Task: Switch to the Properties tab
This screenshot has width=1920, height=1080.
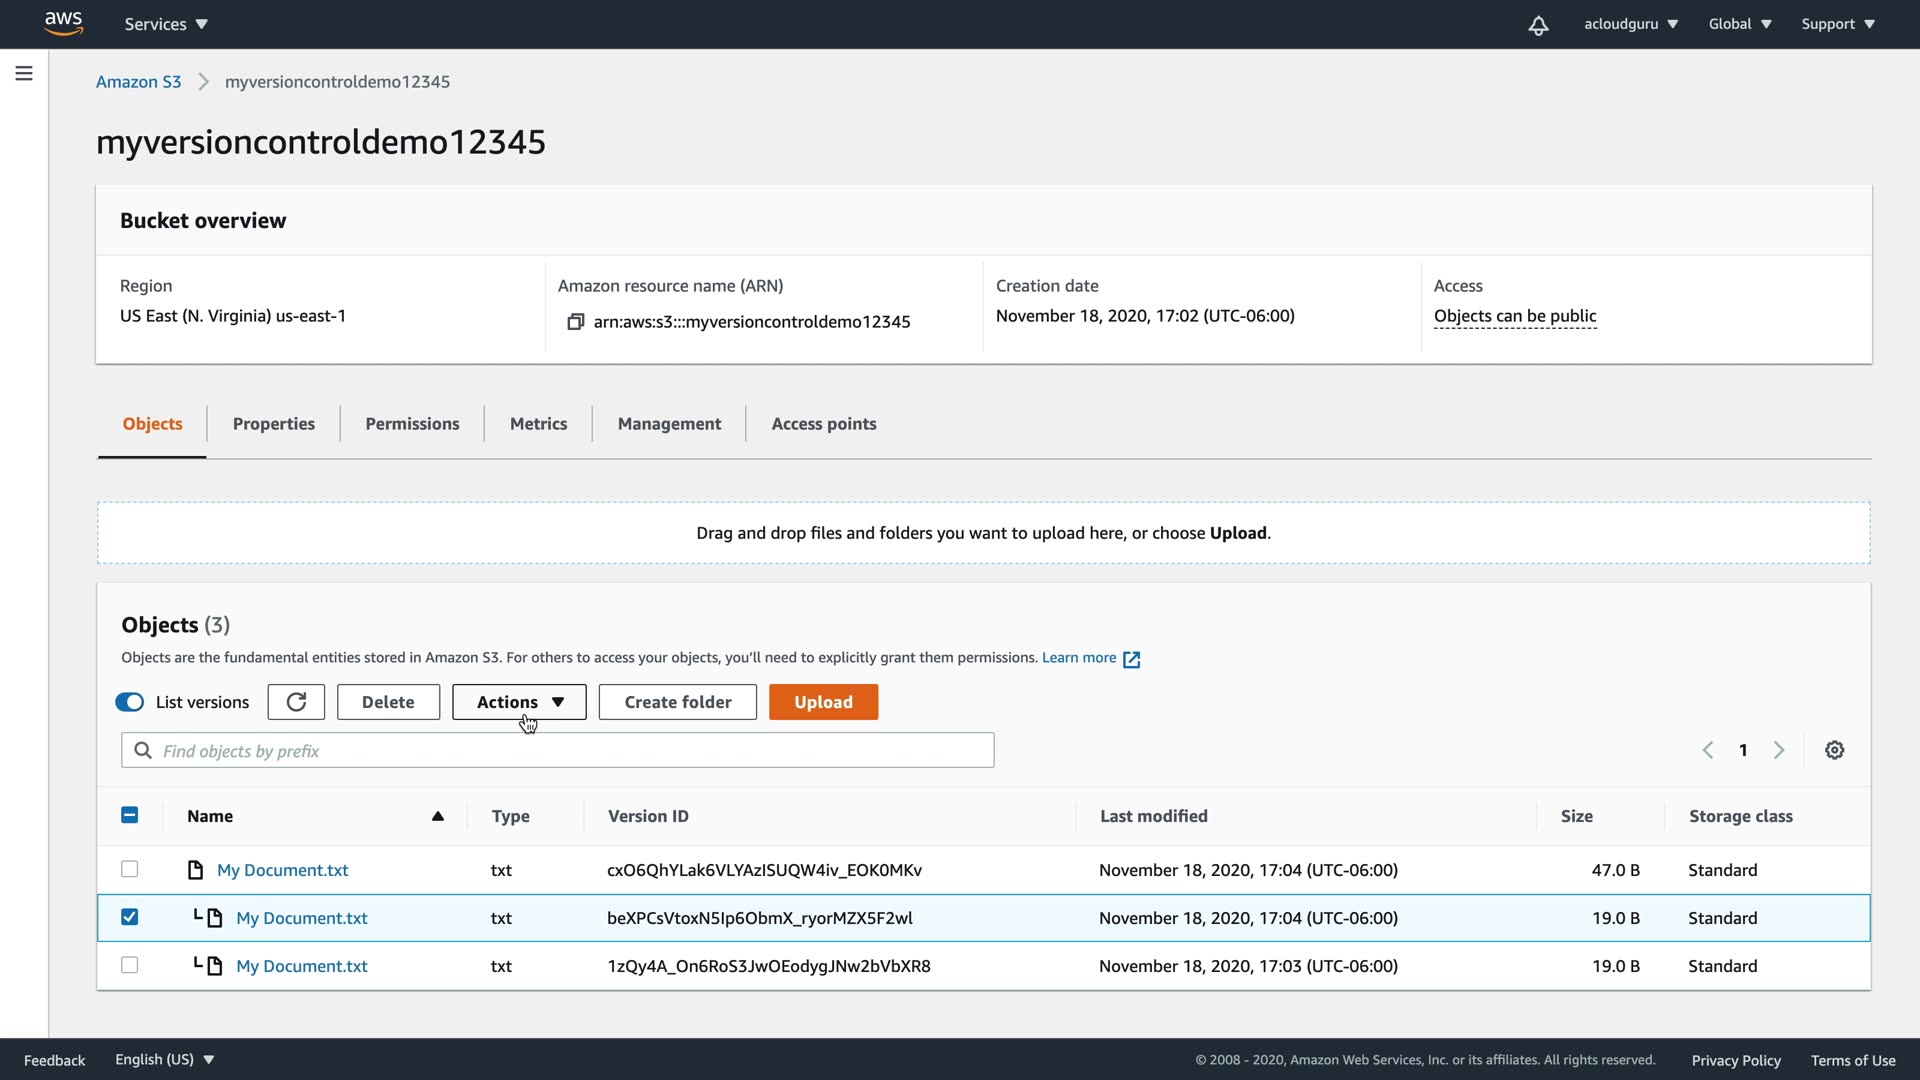Action: (273, 424)
